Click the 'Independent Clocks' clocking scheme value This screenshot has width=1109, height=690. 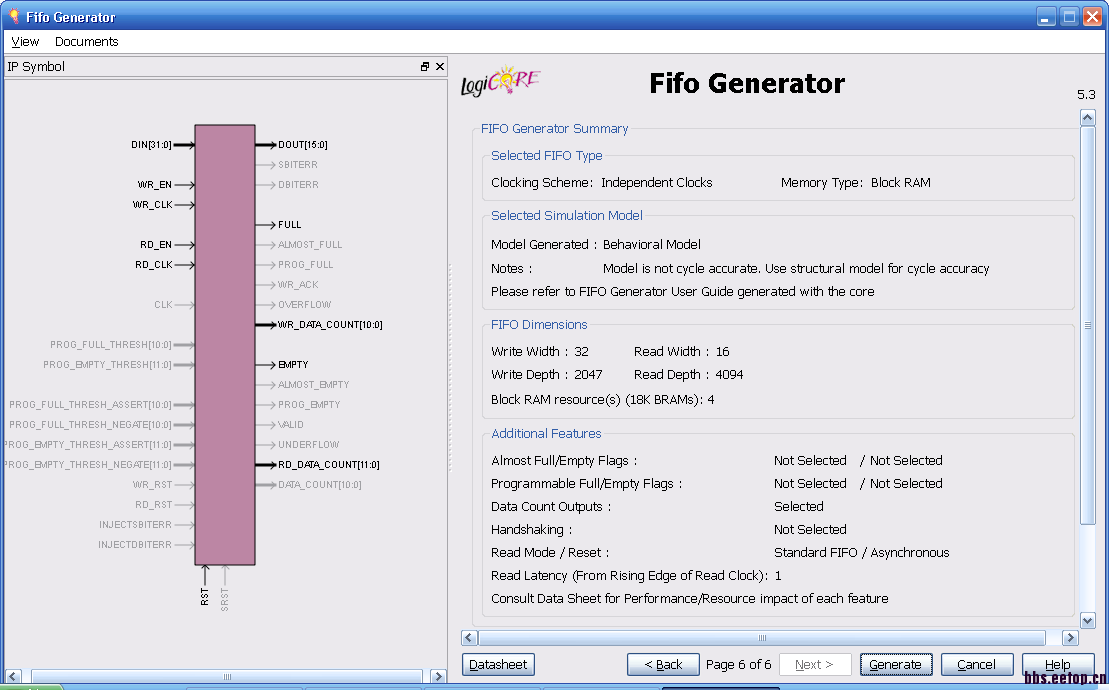(x=656, y=182)
